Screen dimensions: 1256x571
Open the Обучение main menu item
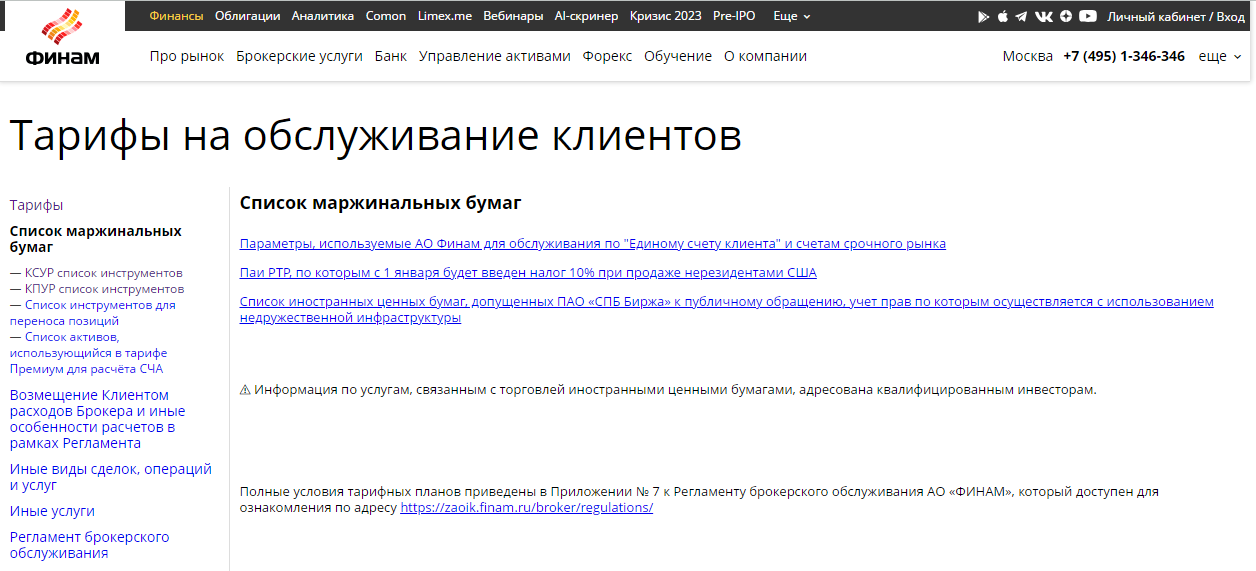point(678,56)
